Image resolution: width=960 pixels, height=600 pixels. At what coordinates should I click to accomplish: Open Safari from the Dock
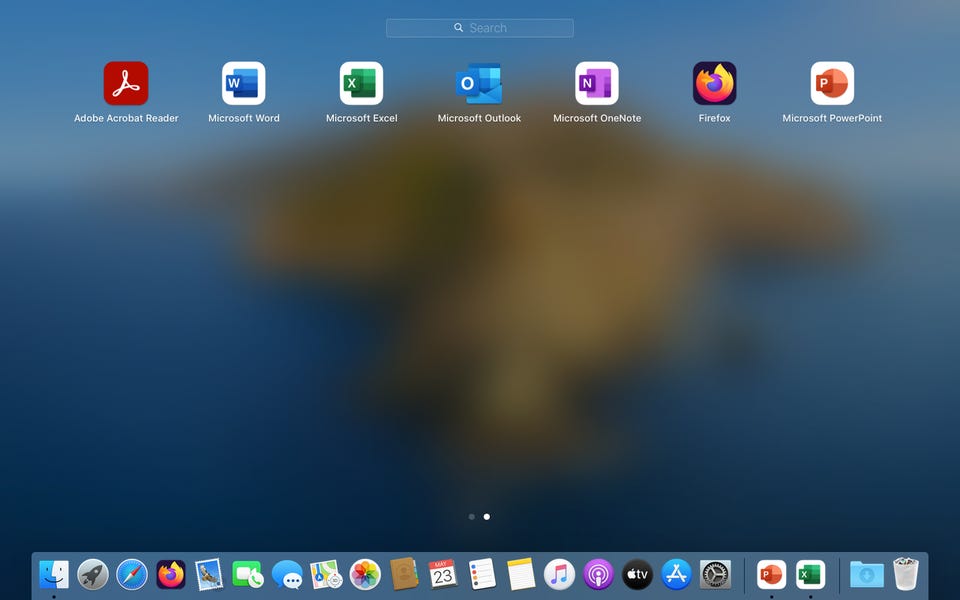[x=132, y=575]
